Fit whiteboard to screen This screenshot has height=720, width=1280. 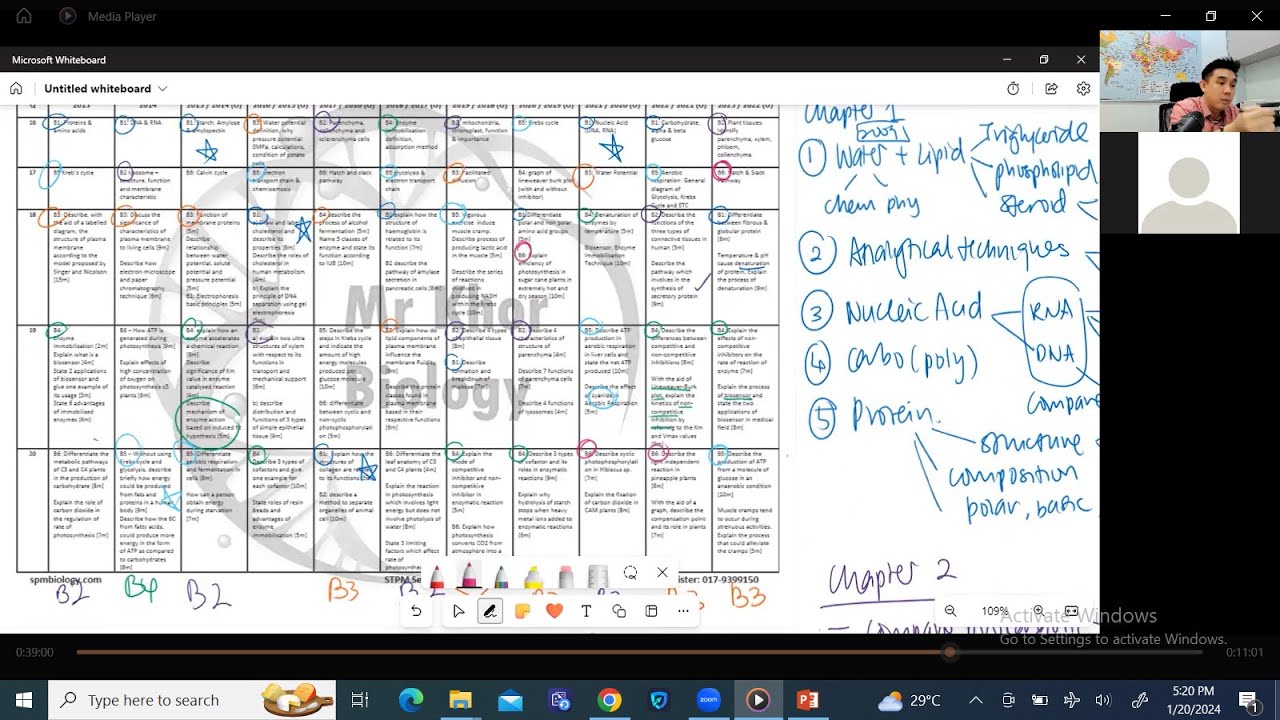tap(1071, 611)
